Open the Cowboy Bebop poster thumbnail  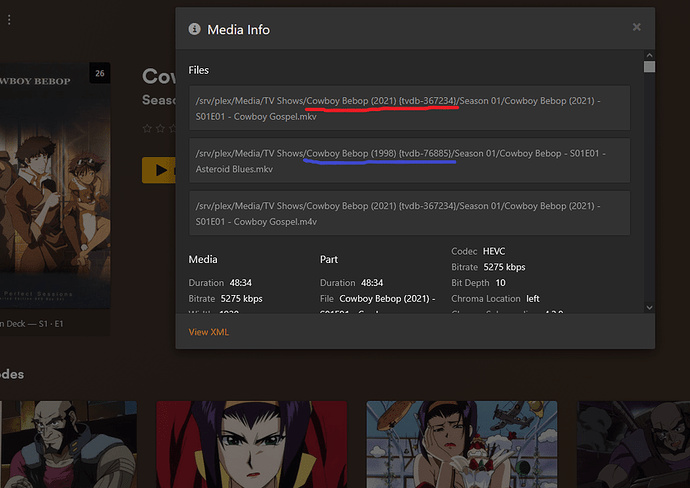[55, 185]
